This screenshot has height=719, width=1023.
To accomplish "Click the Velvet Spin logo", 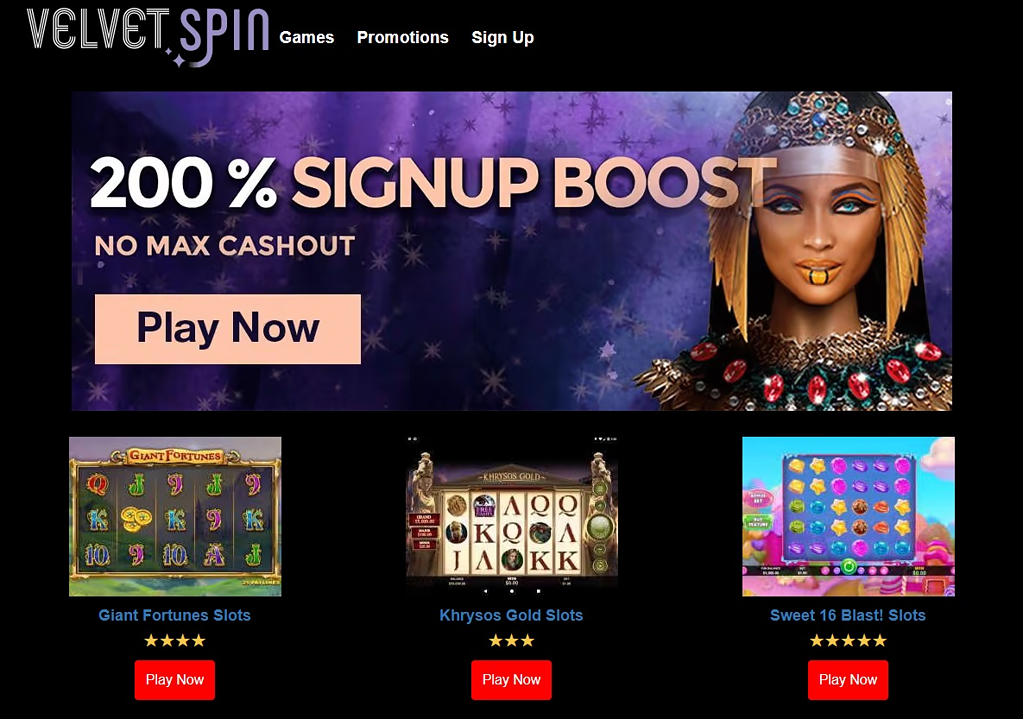I will pyautogui.click(x=147, y=36).
